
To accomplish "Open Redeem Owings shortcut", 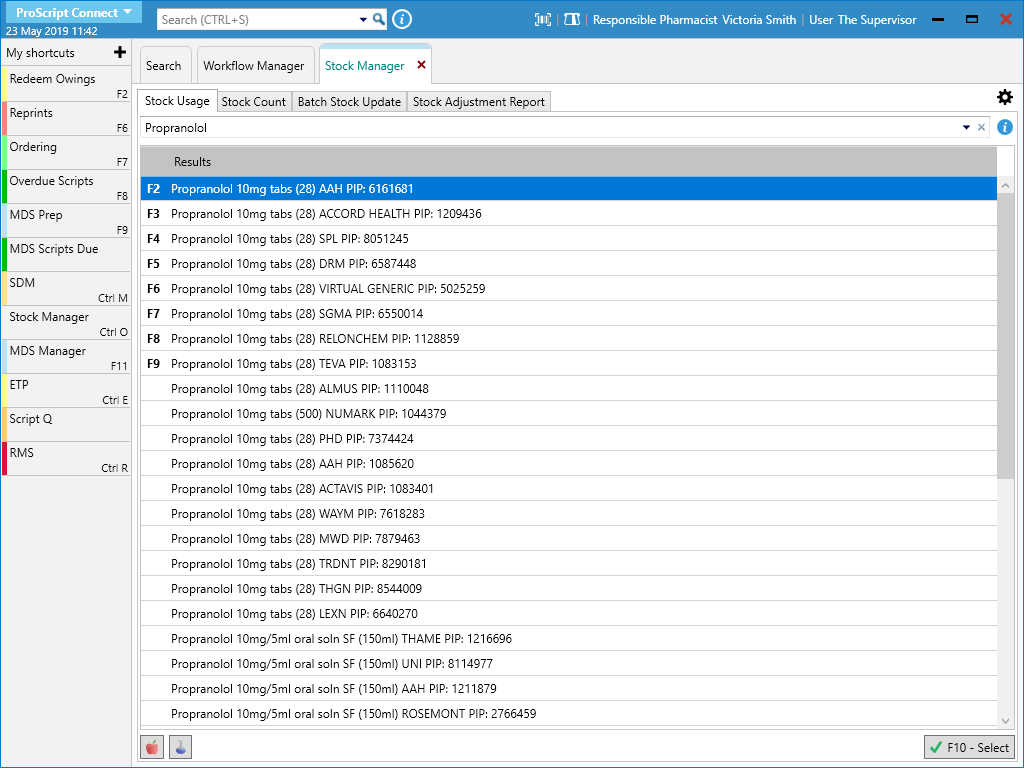I will pyautogui.click(x=67, y=84).
